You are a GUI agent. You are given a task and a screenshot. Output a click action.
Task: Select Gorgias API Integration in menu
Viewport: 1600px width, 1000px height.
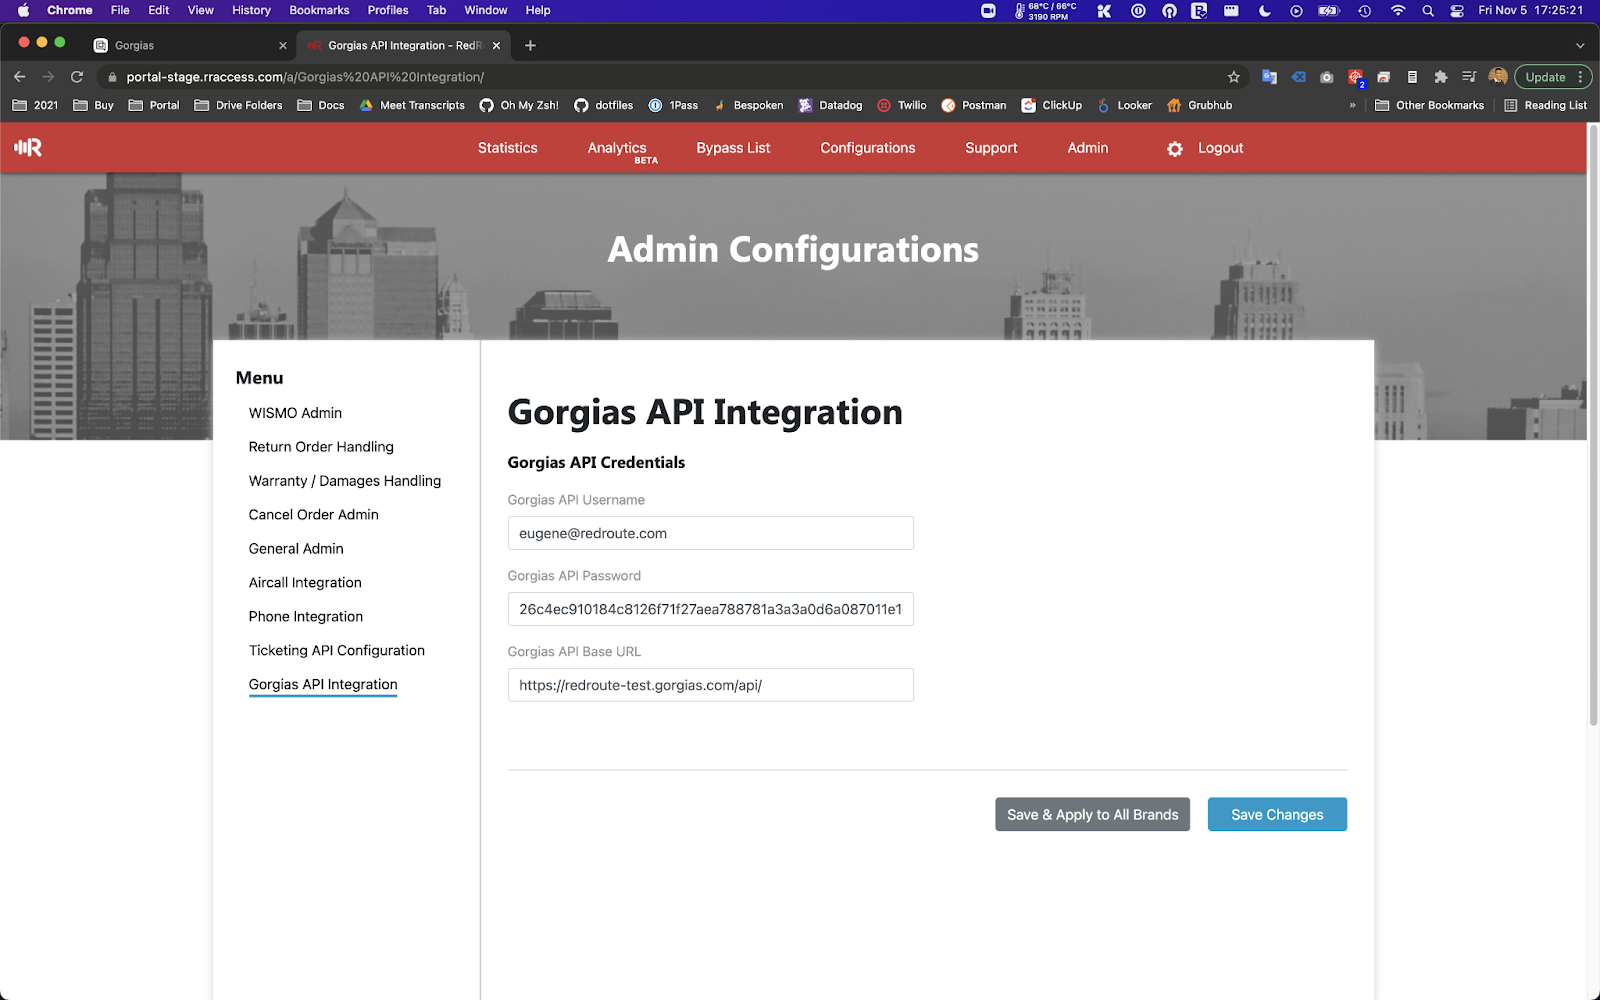[x=323, y=685]
